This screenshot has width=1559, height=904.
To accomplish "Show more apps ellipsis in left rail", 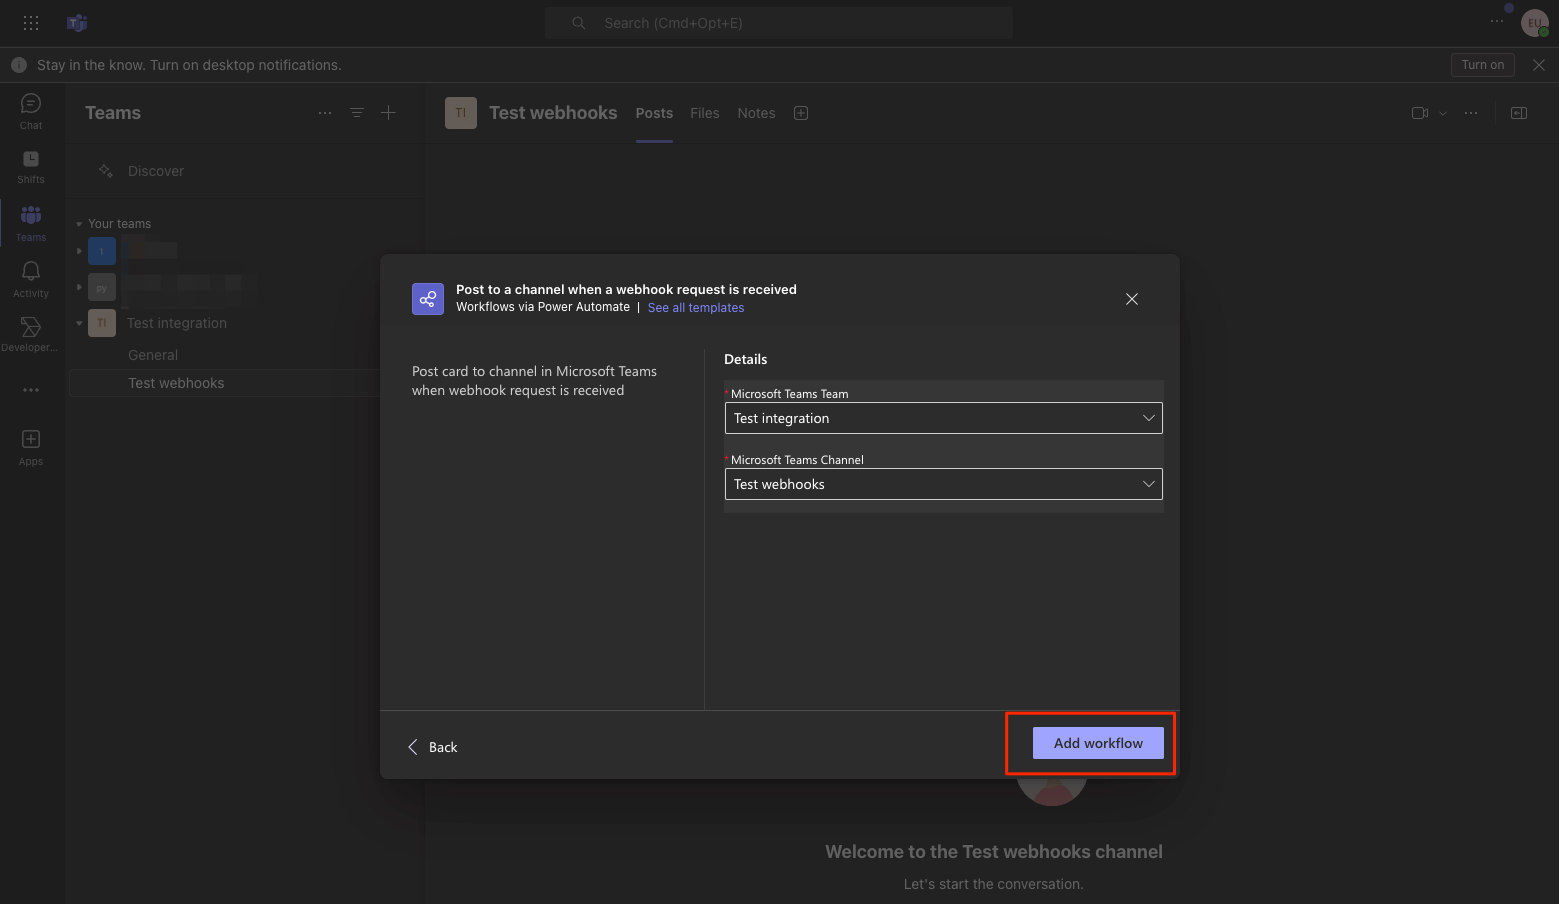I will tap(31, 390).
